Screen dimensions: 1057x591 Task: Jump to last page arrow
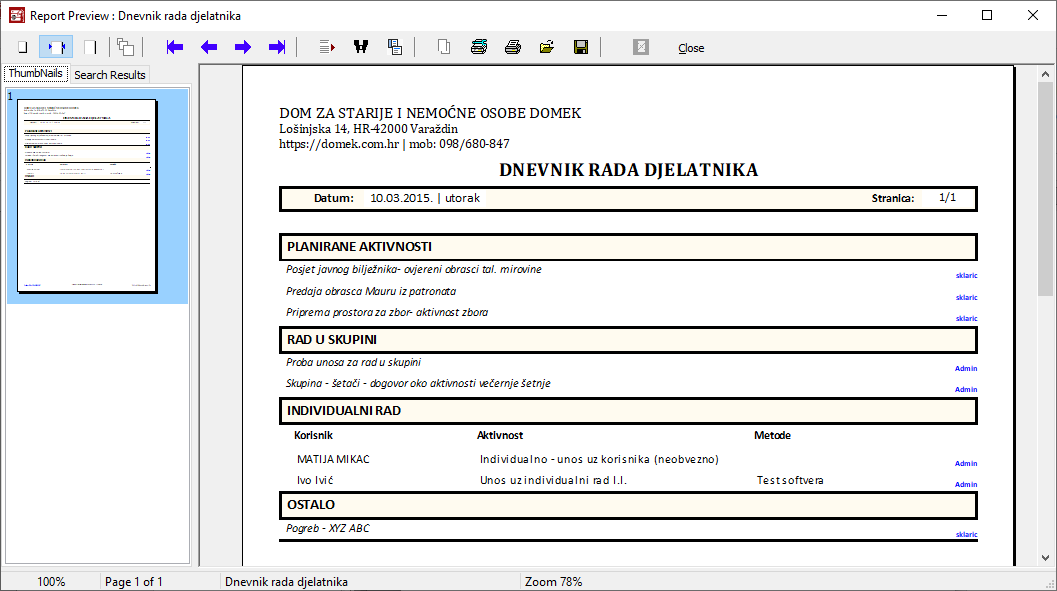coord(277,47)
